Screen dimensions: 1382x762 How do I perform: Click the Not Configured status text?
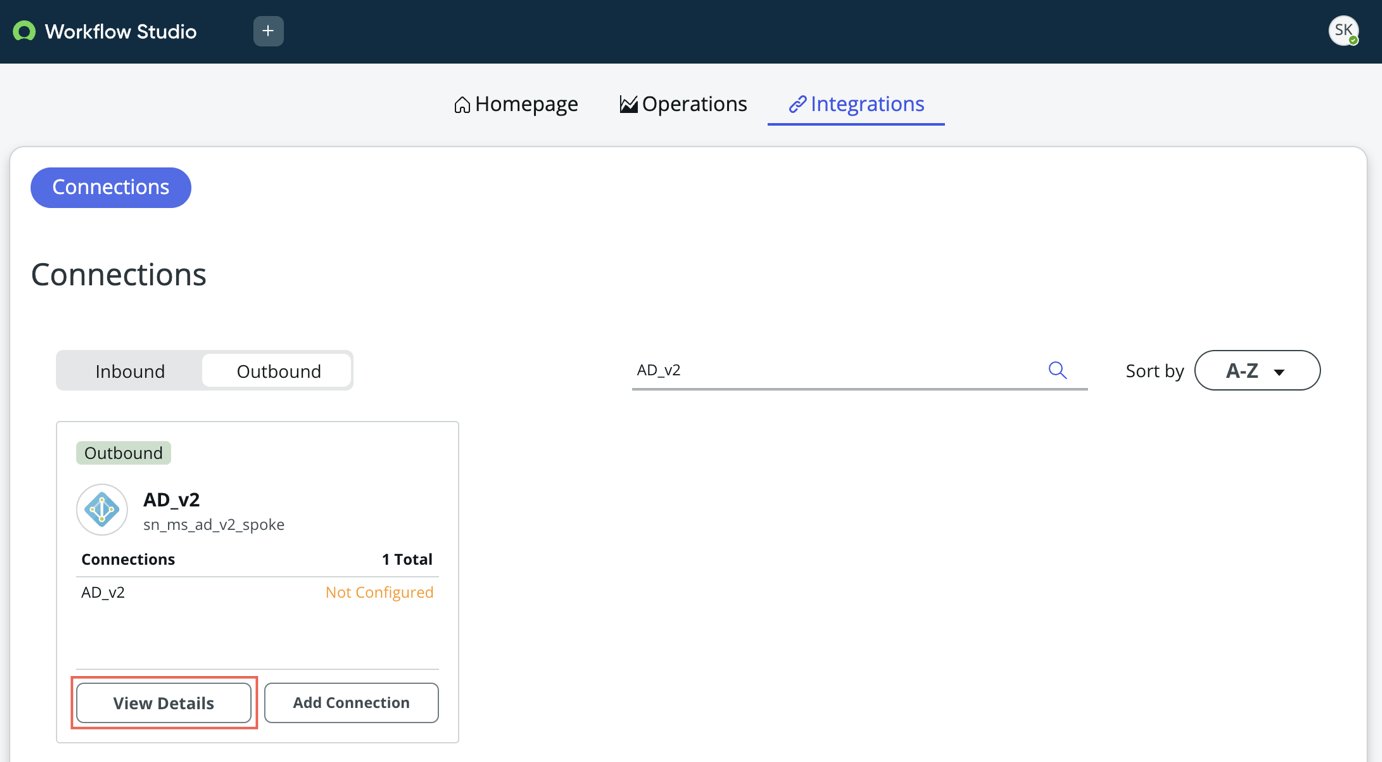[379, 593]
